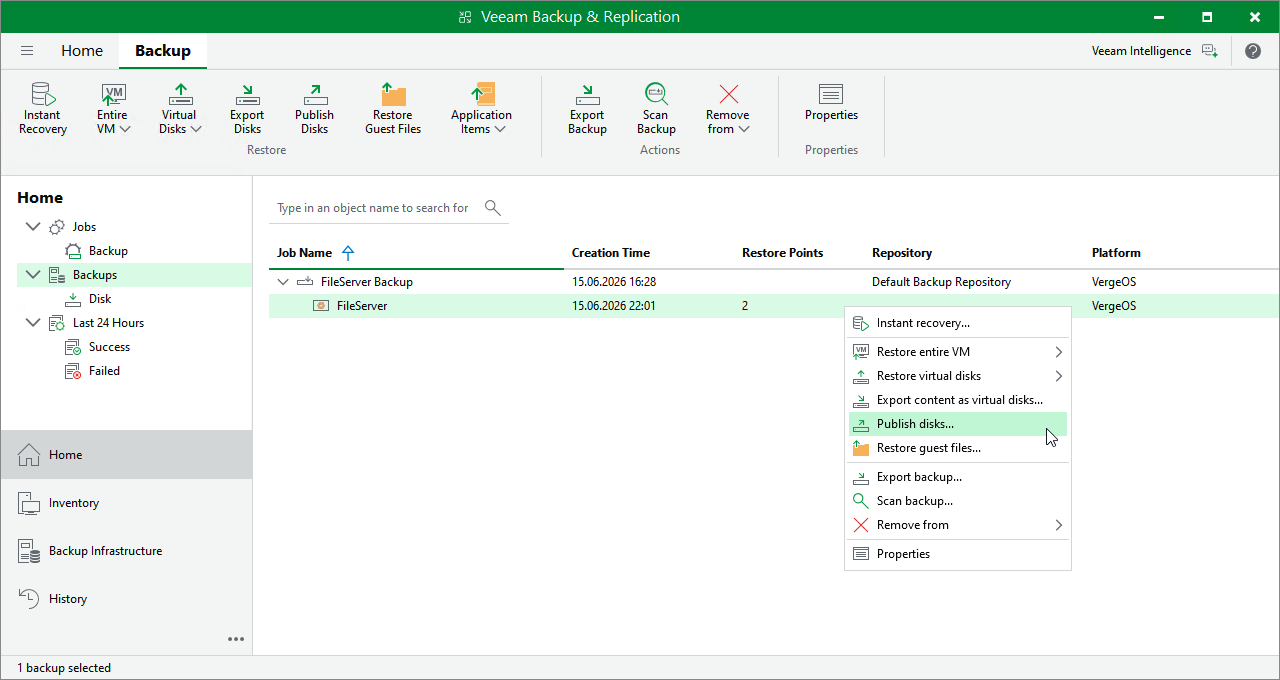Open Properties from the ribbon
The width and height of the screenshot is (1280, 680).
pos(831,102)
